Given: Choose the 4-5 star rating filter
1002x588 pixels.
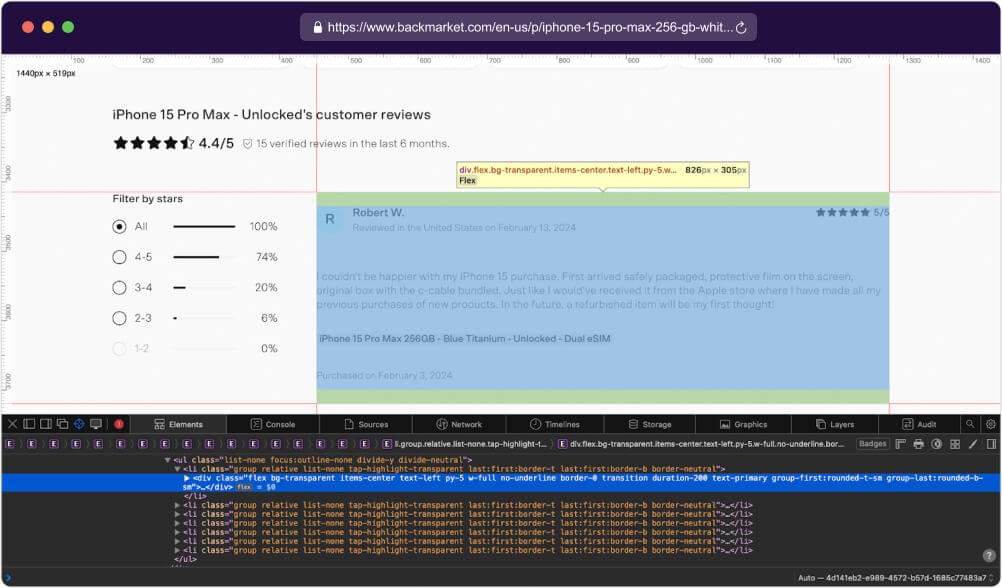Looking at the screenshot, I should point(119,257).
